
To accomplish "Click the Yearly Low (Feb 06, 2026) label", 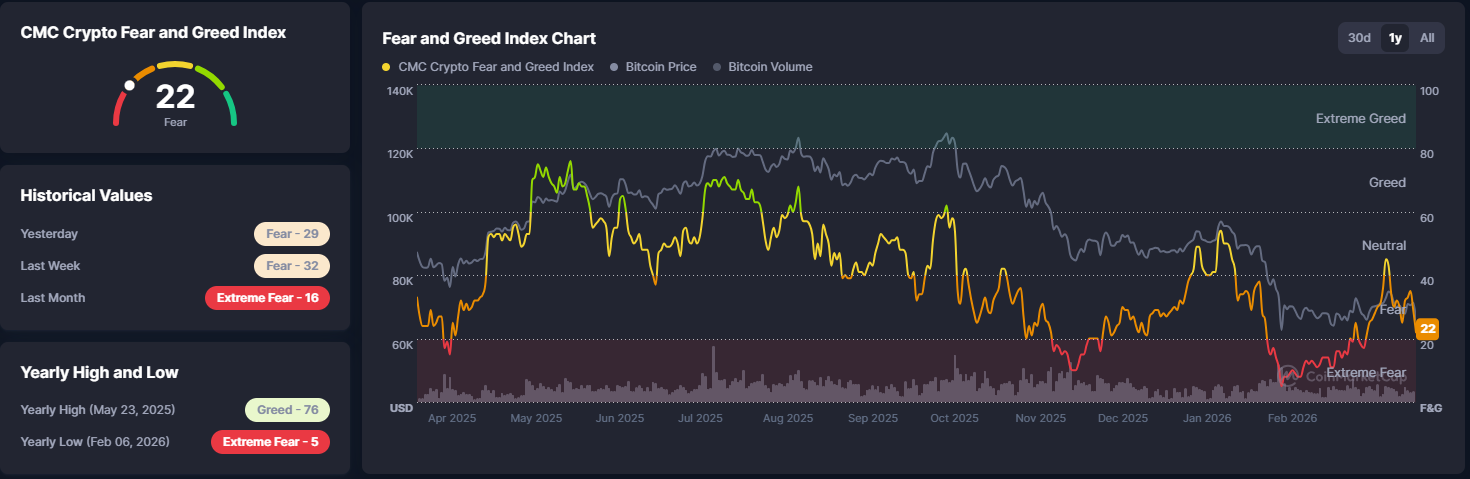I will pos(95,442).
